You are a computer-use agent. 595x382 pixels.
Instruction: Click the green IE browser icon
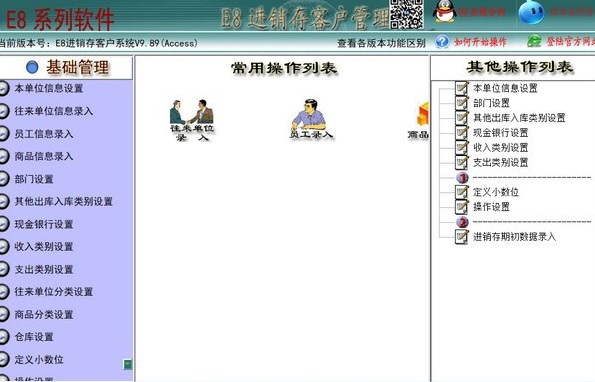534,41
